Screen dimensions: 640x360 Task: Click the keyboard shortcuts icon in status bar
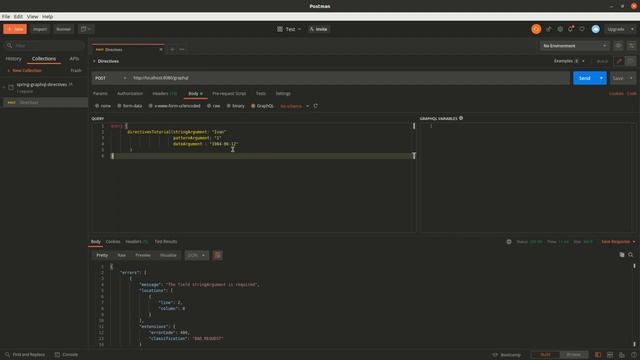[622, 355]
